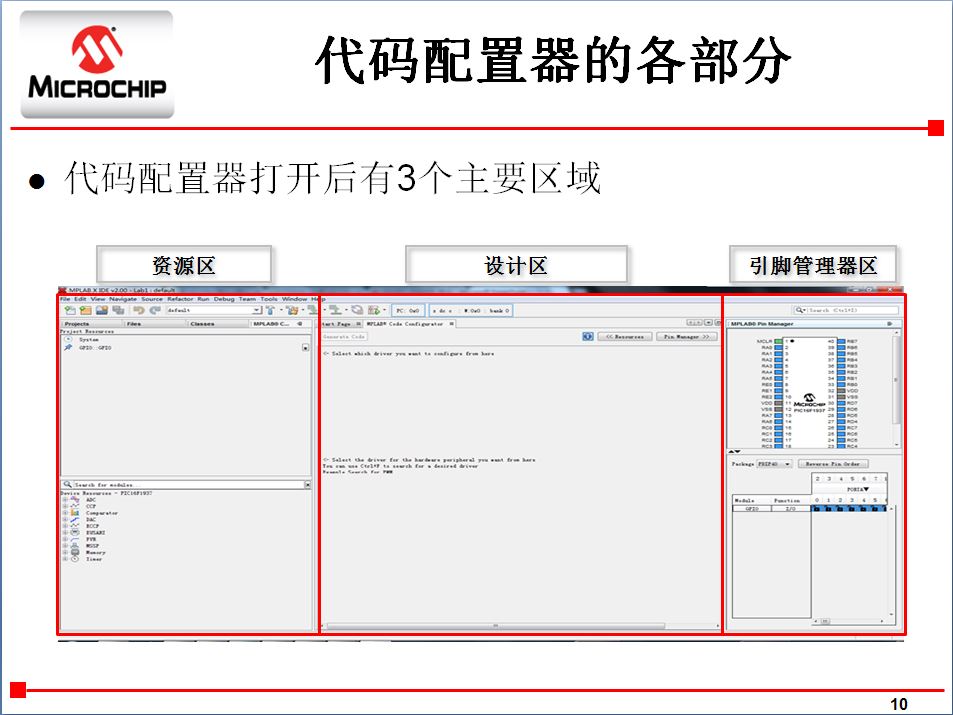
Task: Click the blue info icon beside Resources button
Action: tap(588, 336)
